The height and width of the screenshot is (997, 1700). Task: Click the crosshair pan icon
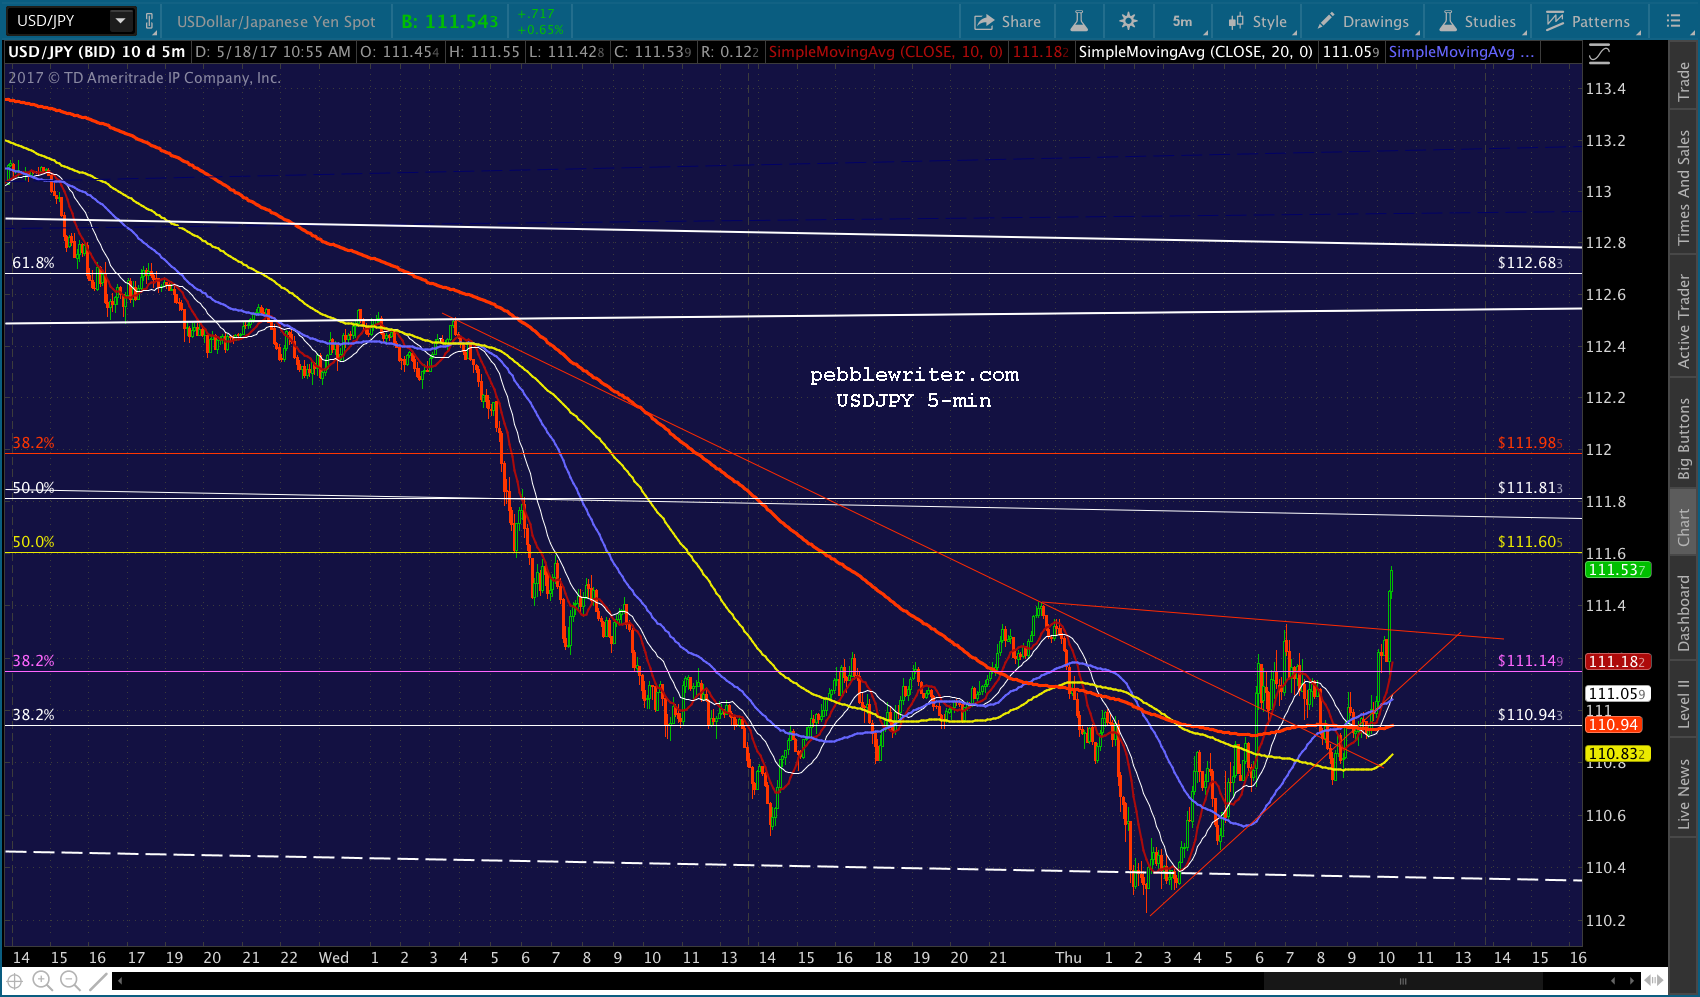(15, 982)
